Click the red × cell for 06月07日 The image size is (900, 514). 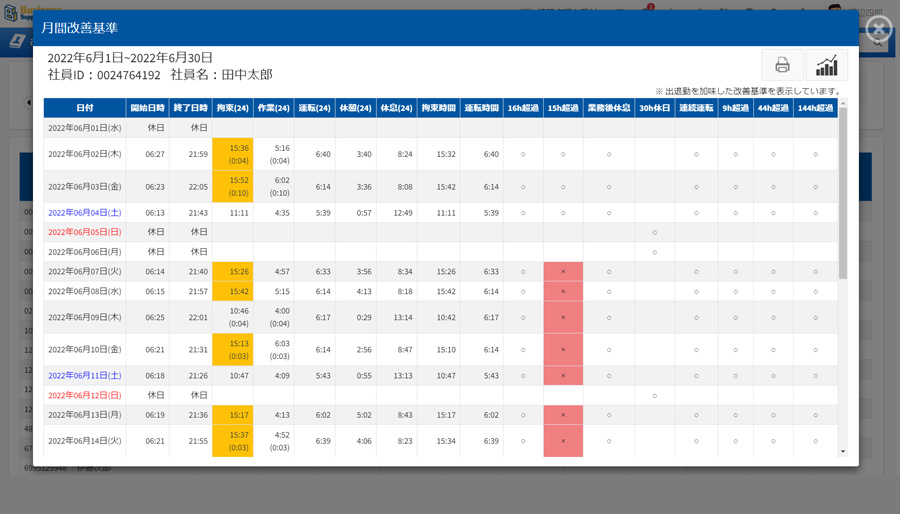[x=563, y=272]
